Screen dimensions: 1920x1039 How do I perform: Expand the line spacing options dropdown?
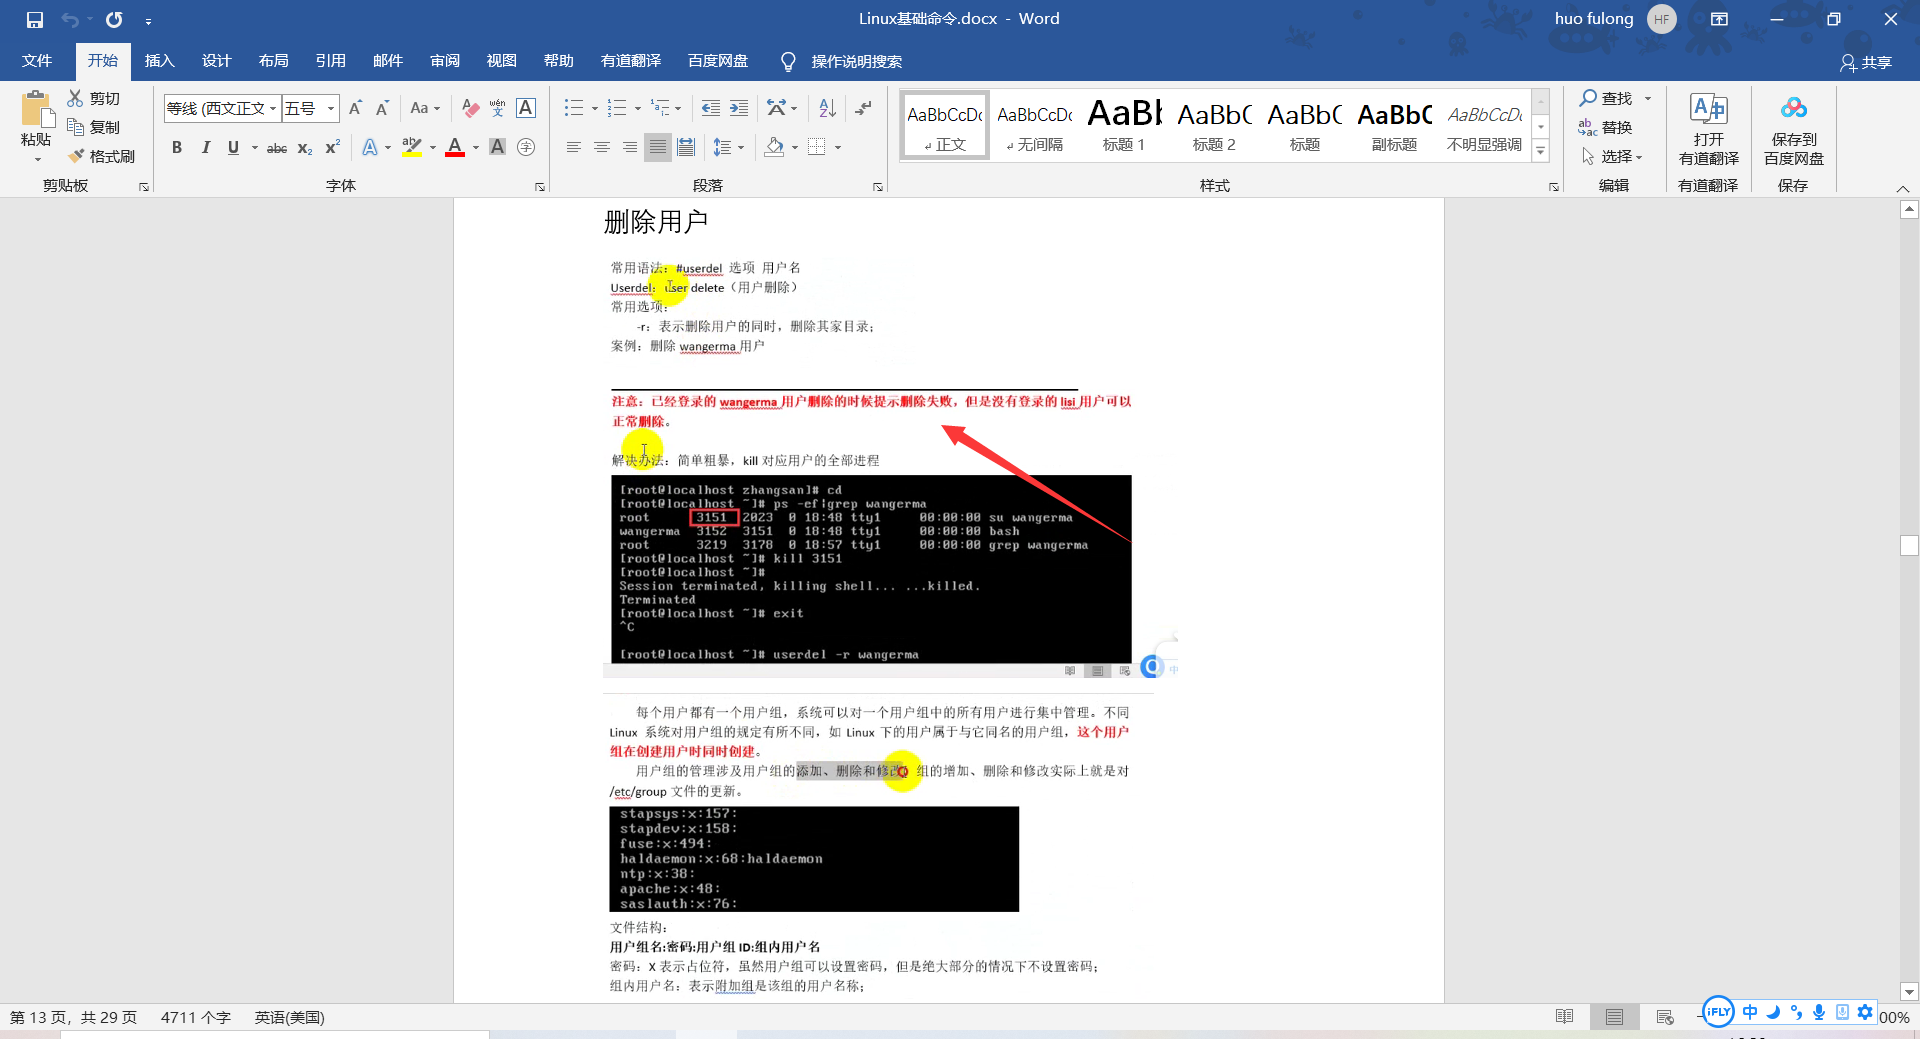[x=740, y=147]
